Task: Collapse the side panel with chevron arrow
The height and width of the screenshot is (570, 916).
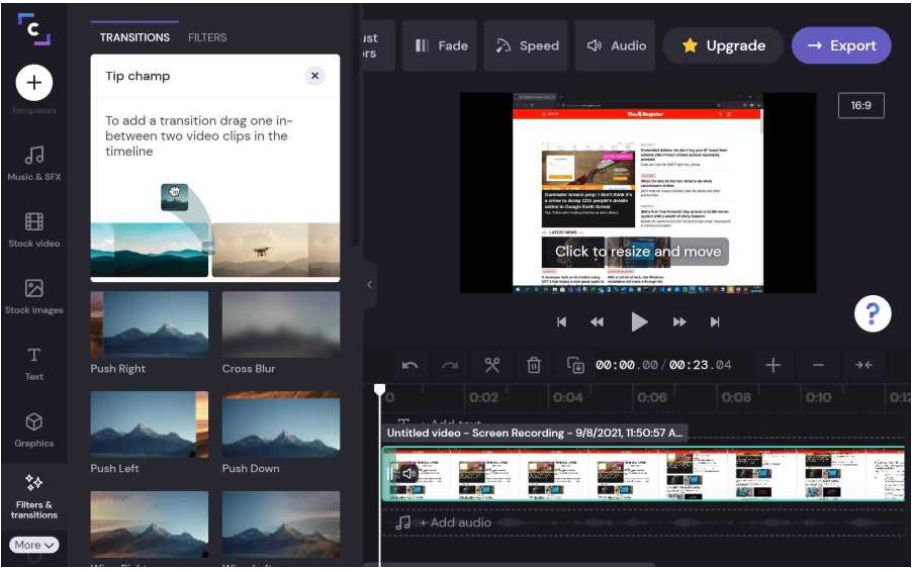Action: (x=369, y=285)
